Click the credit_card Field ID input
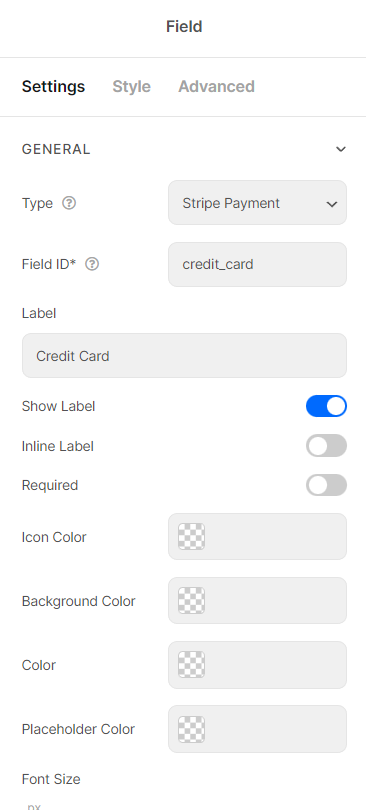The width and height of the screenshot is (366, 810). (257, 264)
